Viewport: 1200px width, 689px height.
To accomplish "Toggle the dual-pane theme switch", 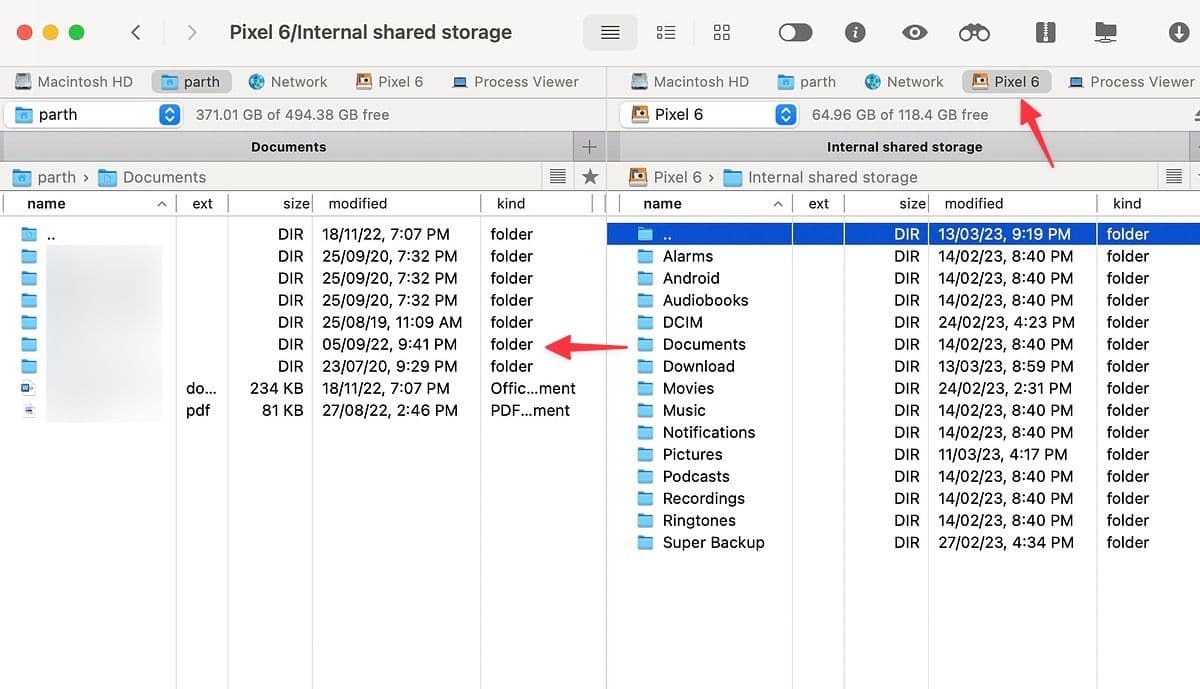I will [795, 32].
